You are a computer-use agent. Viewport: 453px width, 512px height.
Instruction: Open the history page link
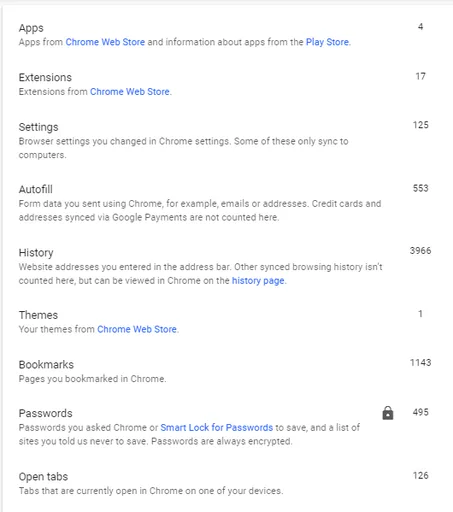(x=258, y=281)
